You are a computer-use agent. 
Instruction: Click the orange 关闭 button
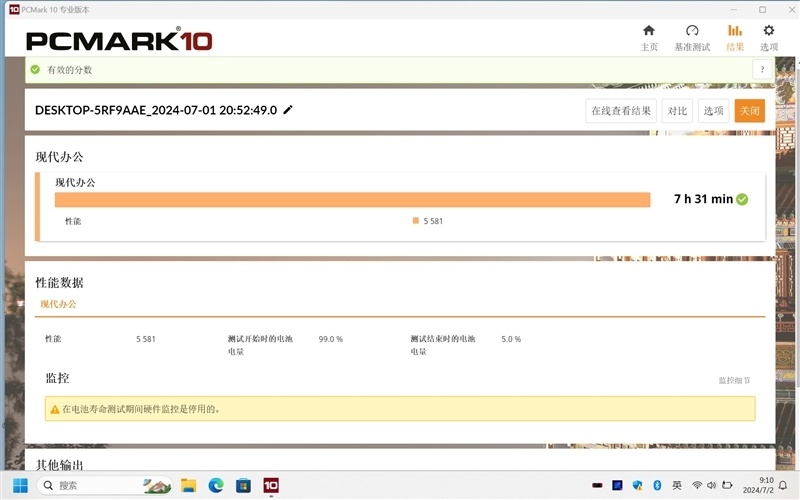click(x=749, y=111)
